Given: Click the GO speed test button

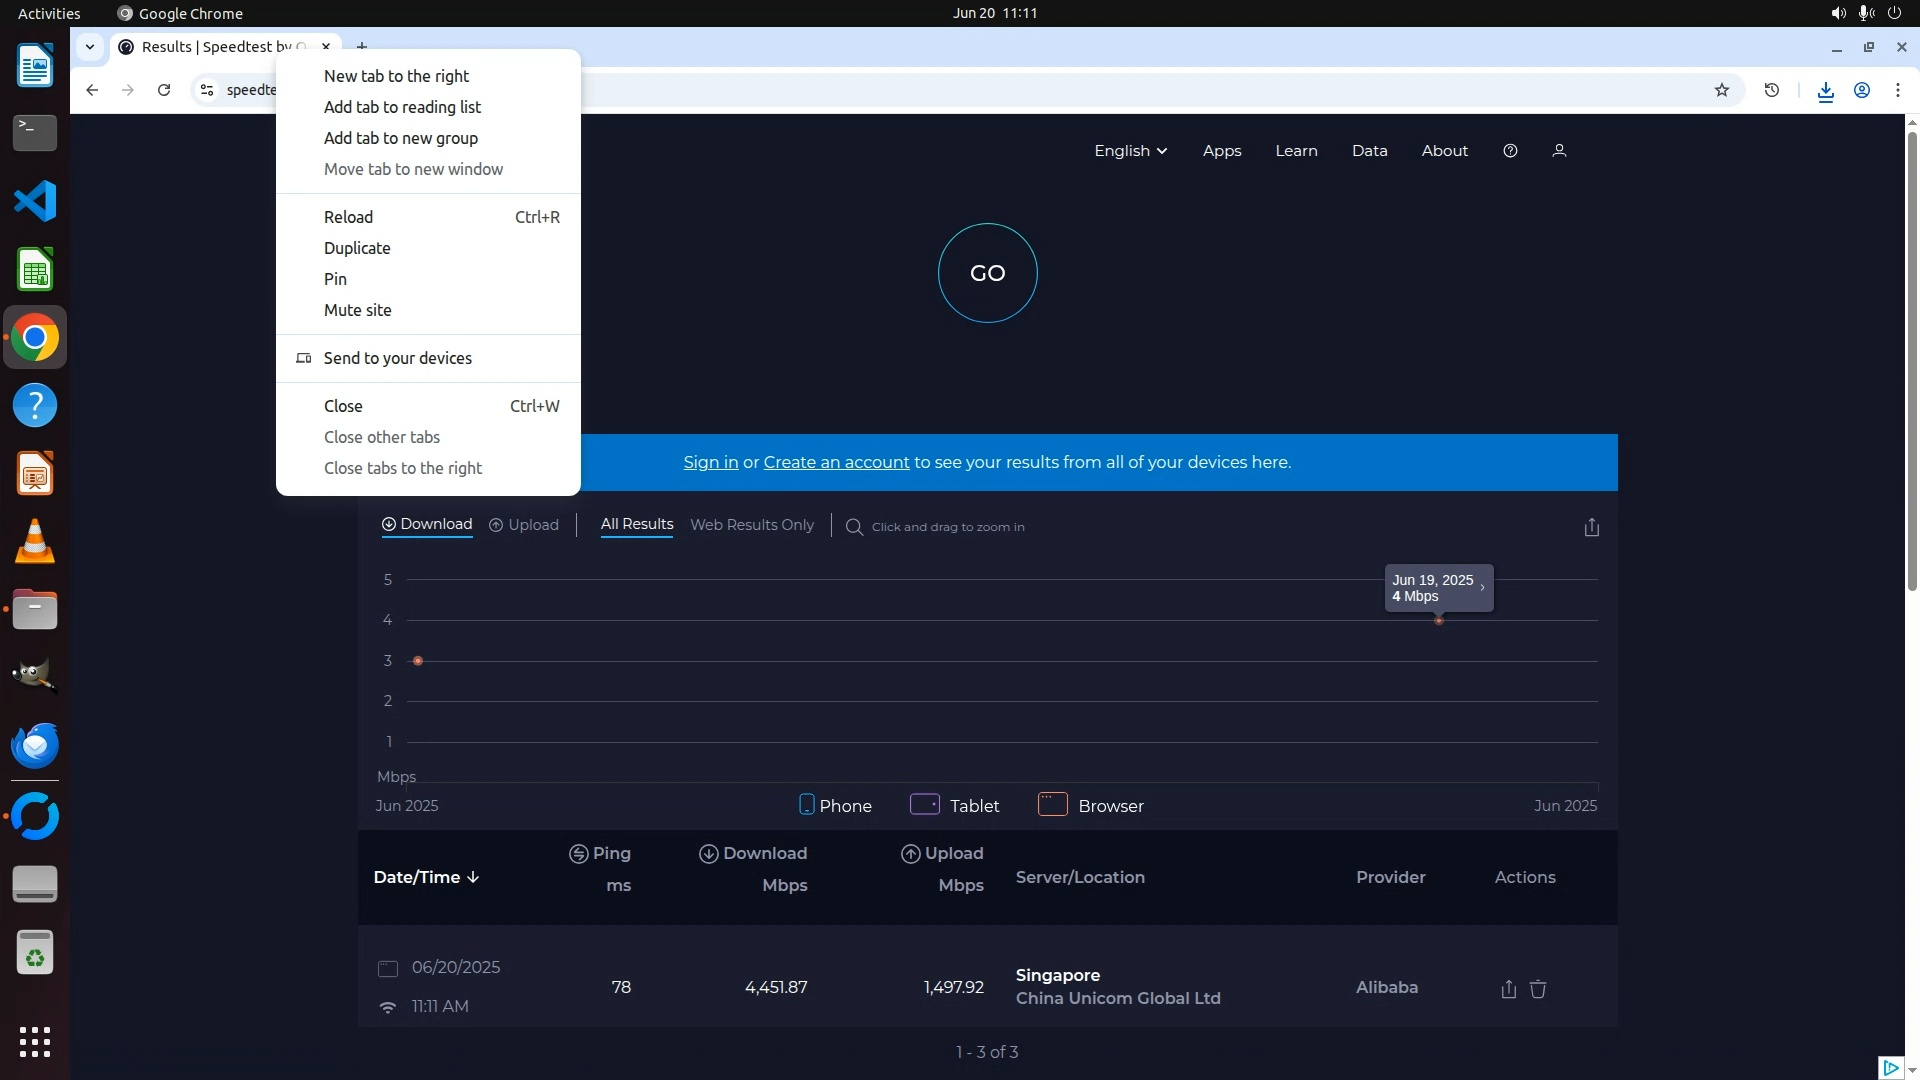Looking at the screenshot, I should (987, 273).
